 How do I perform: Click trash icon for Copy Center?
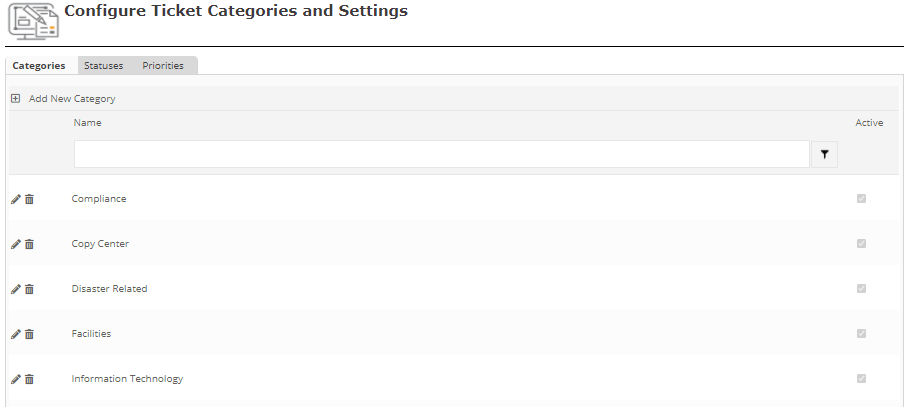coord(29,244)
